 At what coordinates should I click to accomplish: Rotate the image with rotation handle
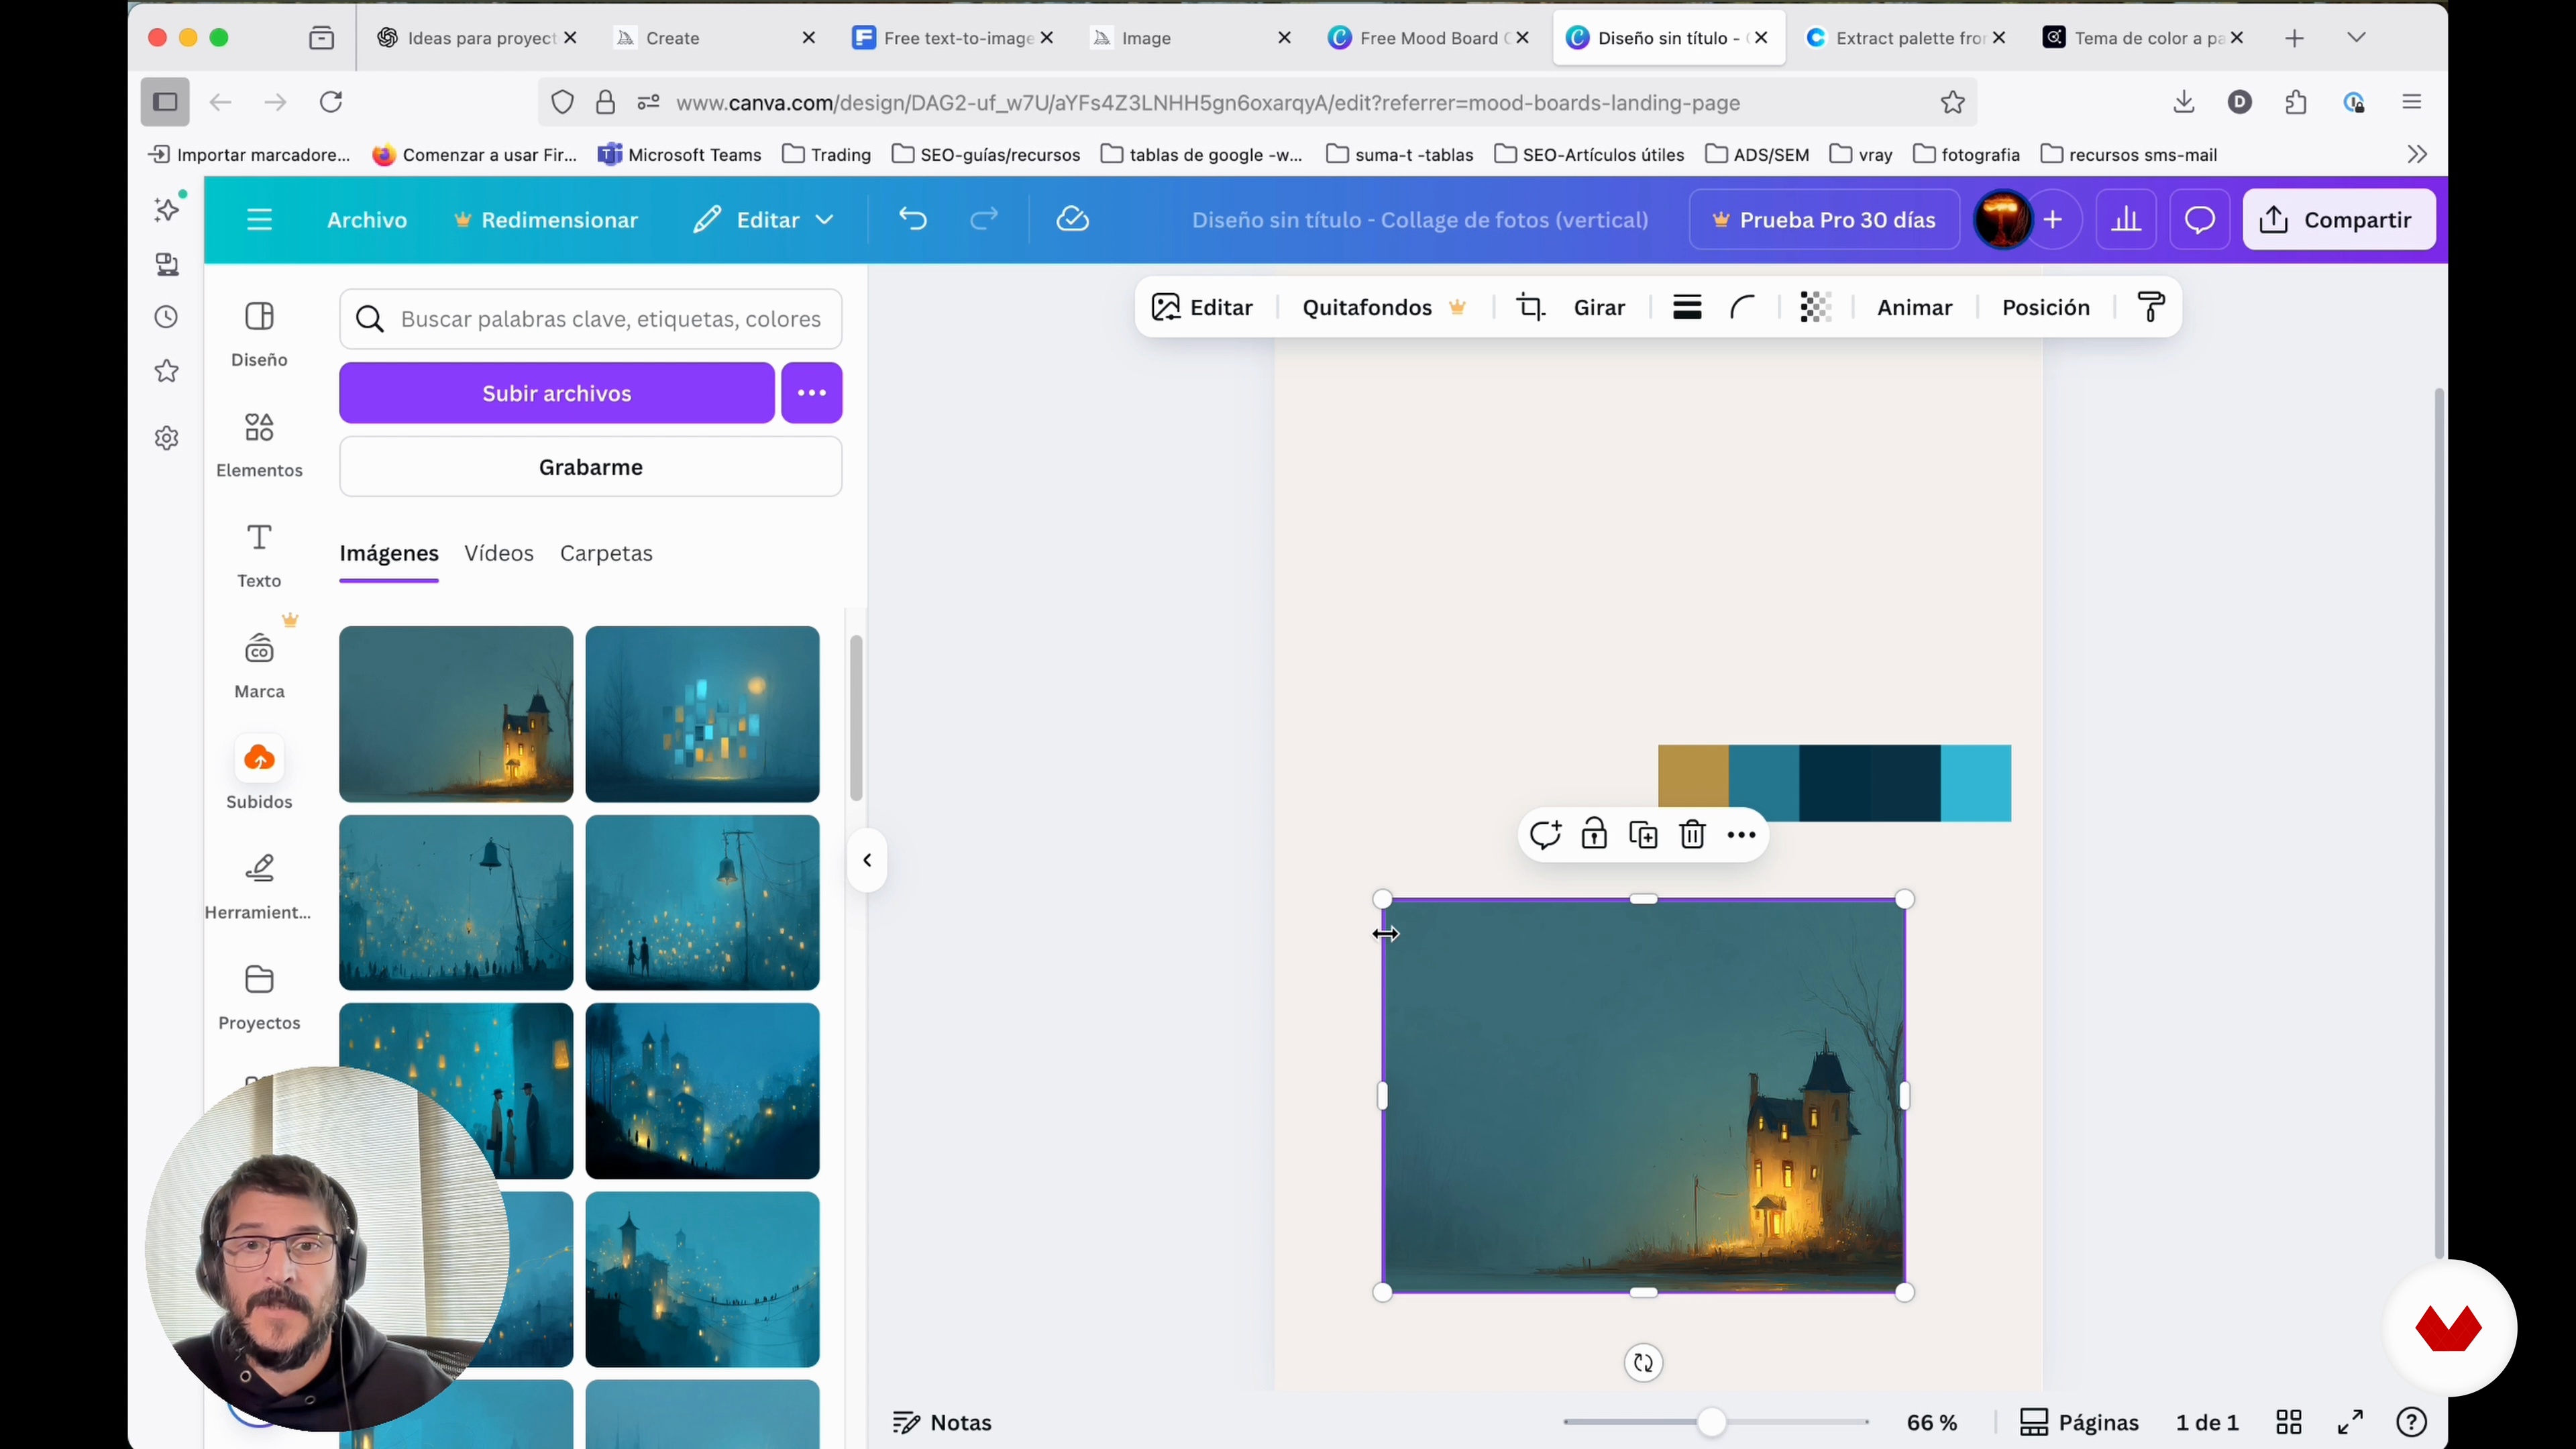1643,1363
